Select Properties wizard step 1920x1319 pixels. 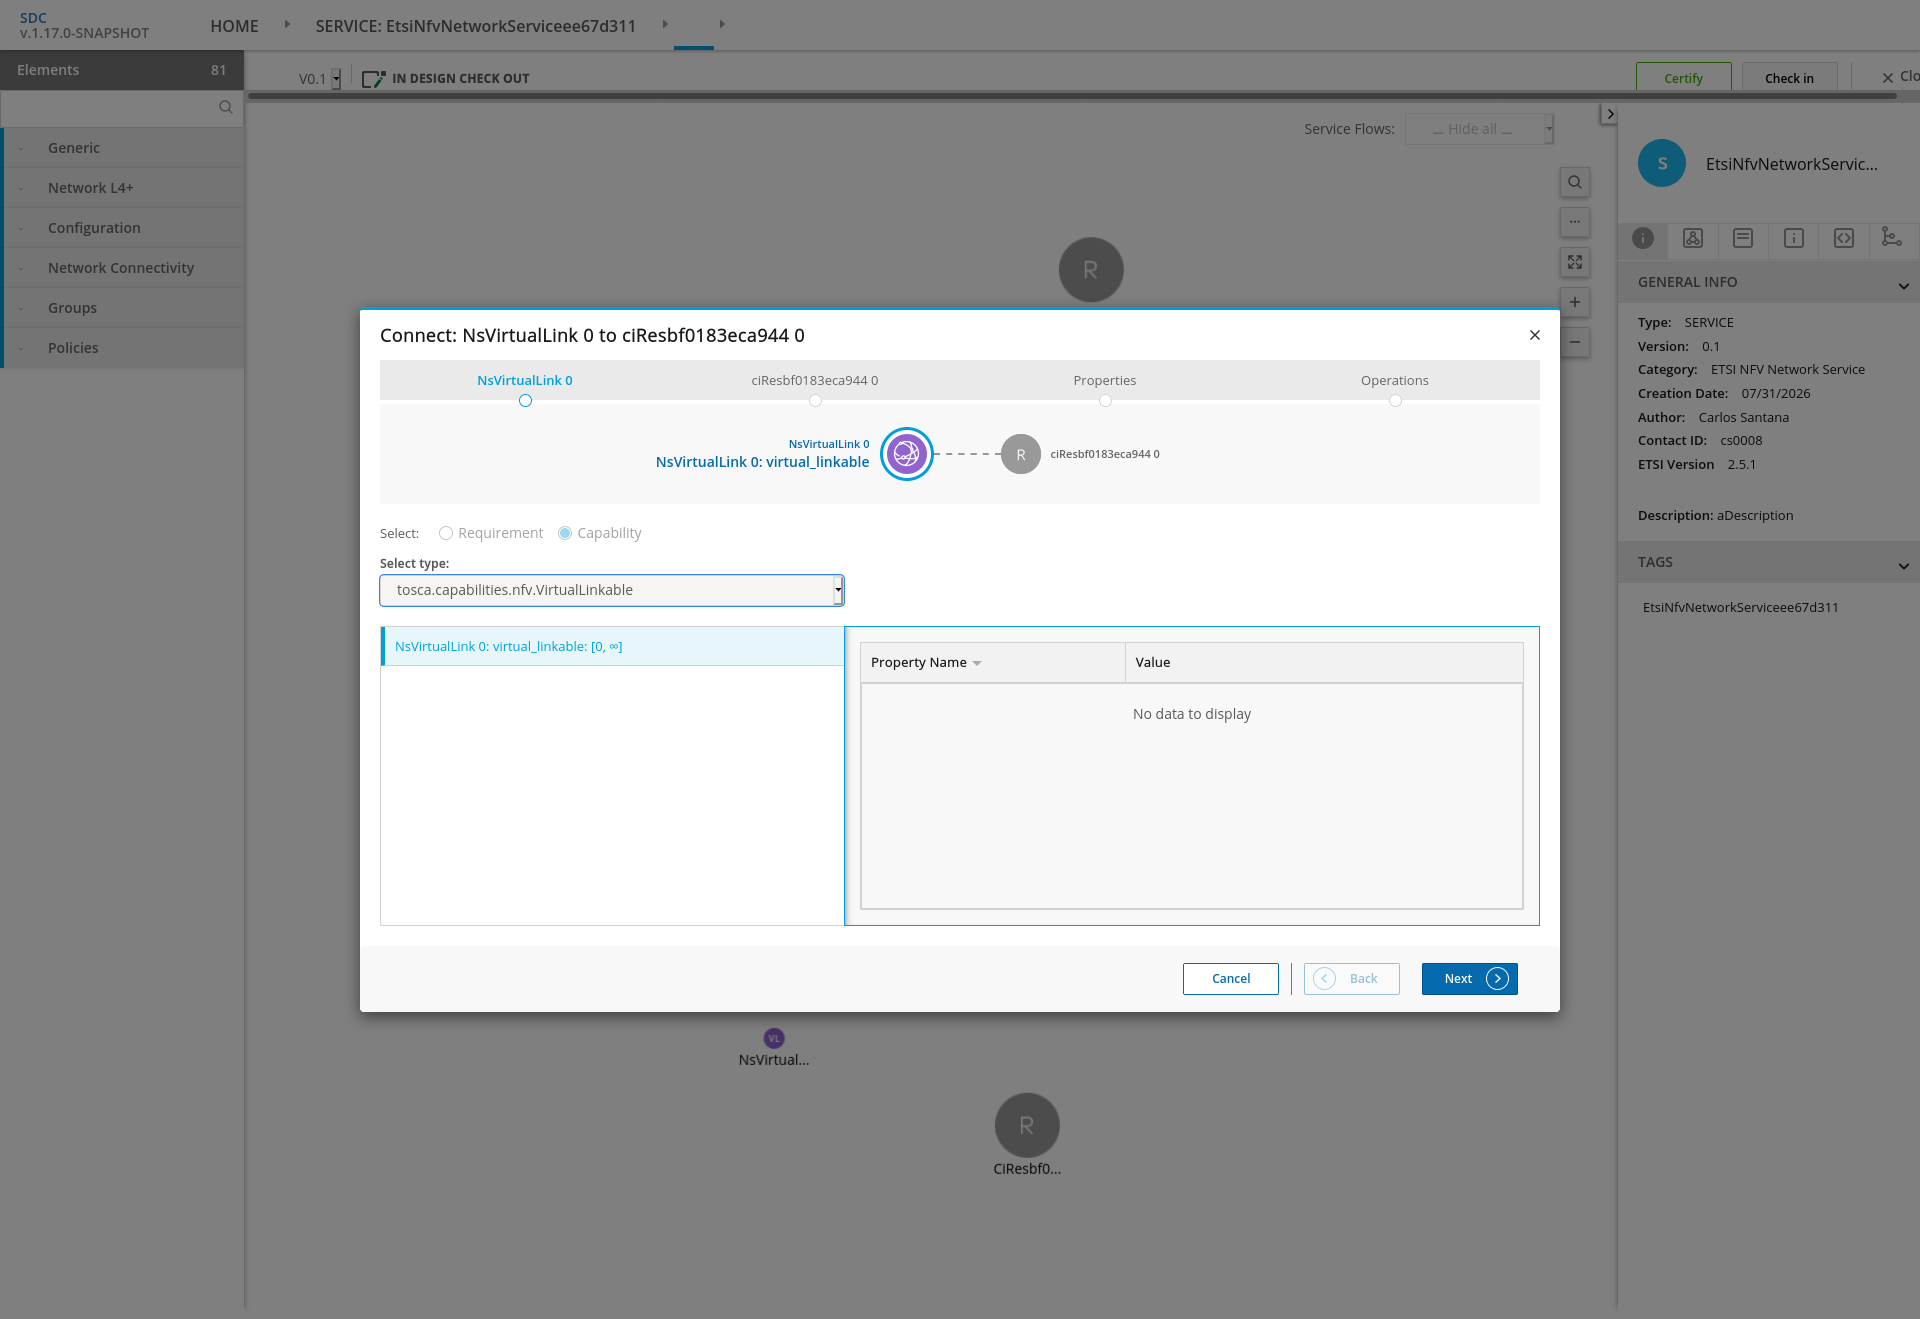pos(1105,381)
